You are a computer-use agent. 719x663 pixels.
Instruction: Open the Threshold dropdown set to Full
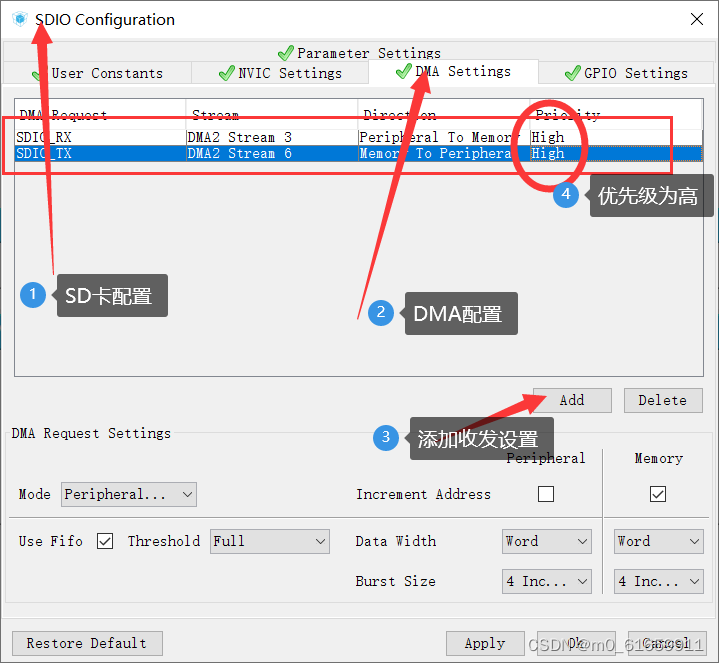click(270, 541)
